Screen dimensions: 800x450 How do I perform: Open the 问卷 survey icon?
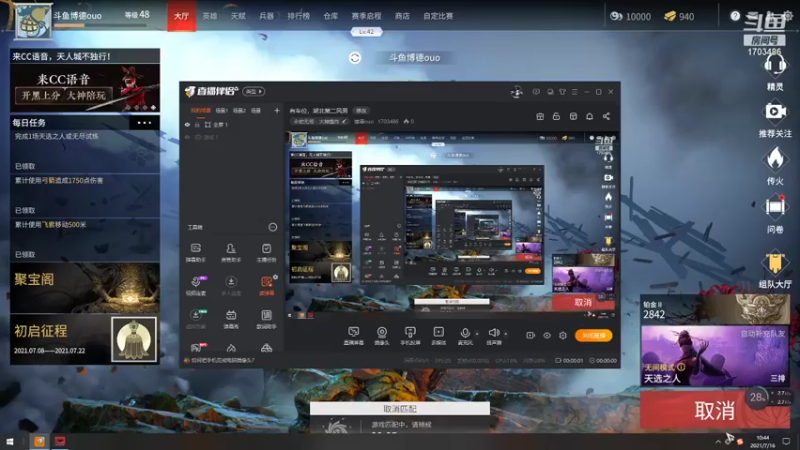coord(775,207)
